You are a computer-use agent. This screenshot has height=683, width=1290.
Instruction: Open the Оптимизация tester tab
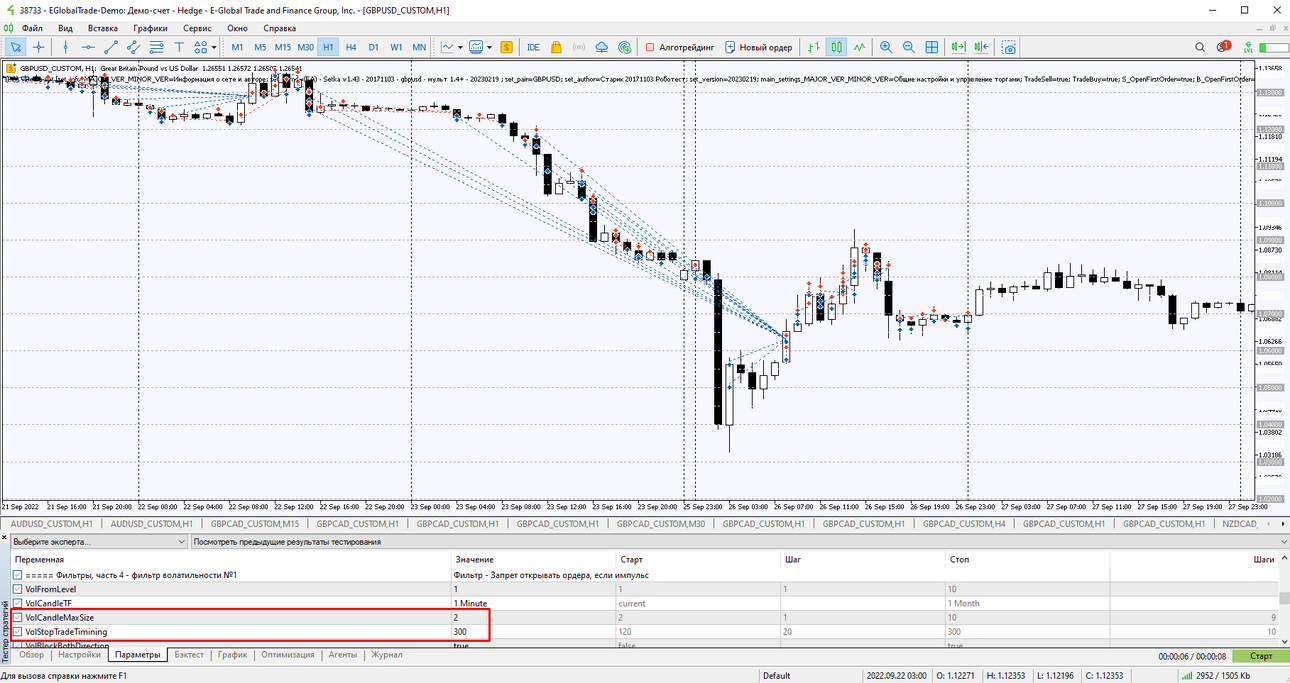(x=287, y=655)
